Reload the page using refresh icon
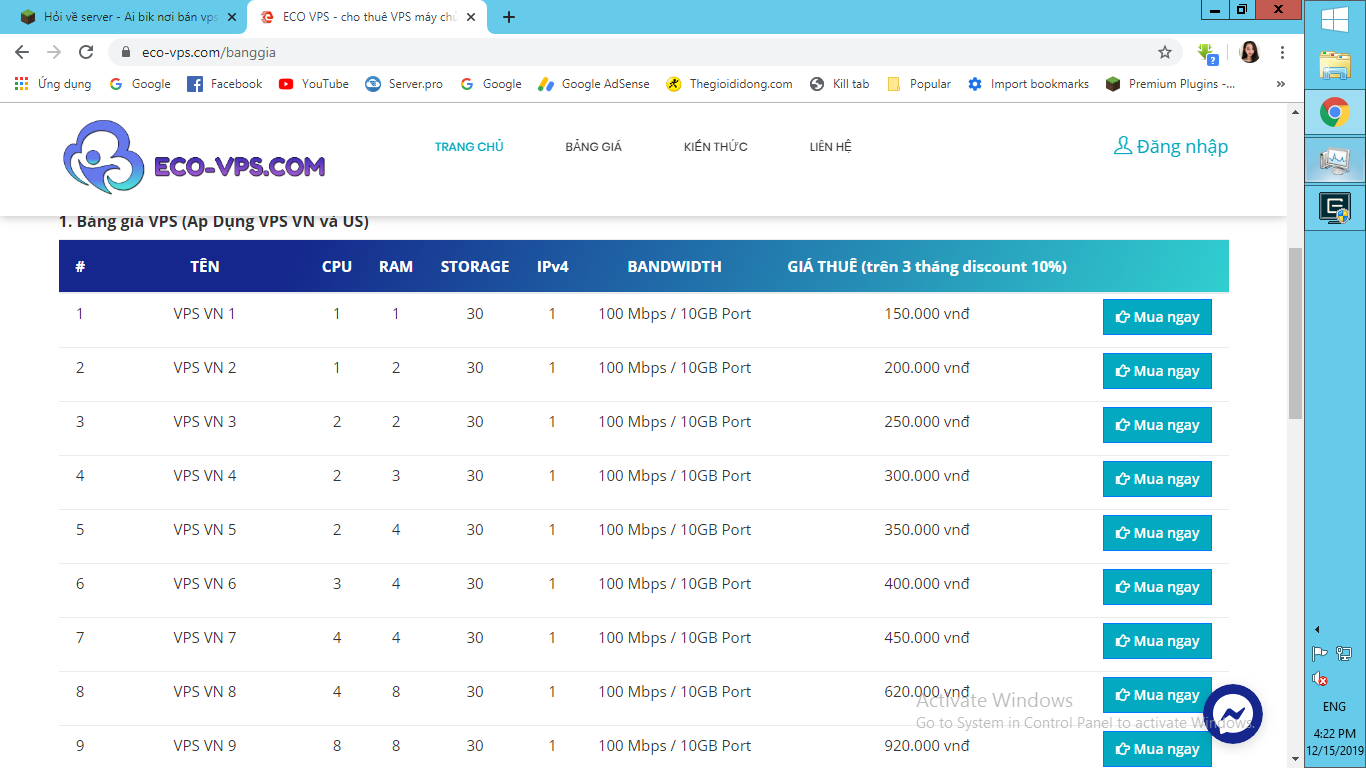The width and height of the screenshot is (1366, 768). (x=86, y=52)
